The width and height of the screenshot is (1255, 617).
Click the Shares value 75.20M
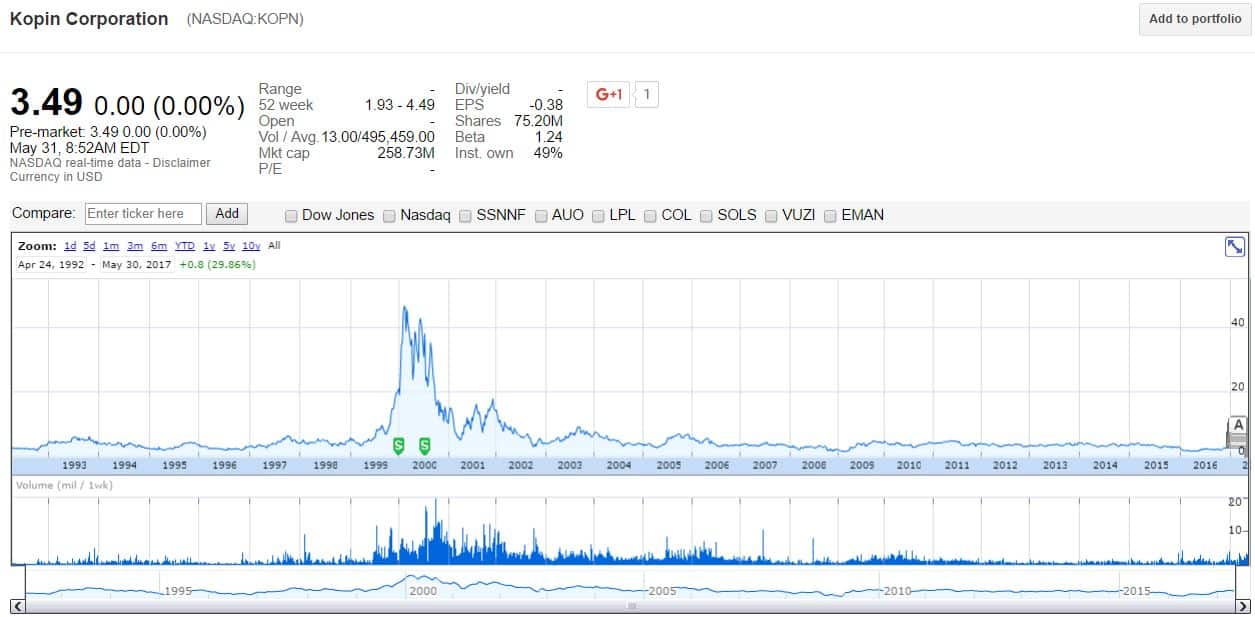538,121
